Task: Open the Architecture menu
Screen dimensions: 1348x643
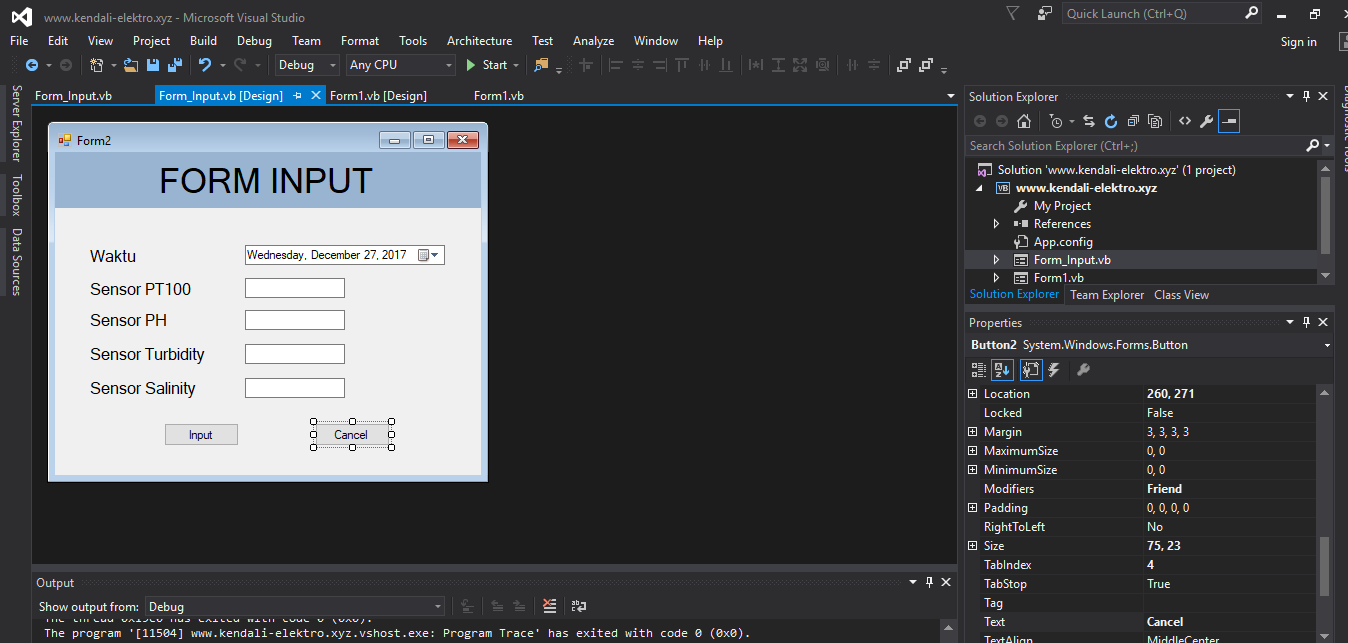Action: point(479,41)
